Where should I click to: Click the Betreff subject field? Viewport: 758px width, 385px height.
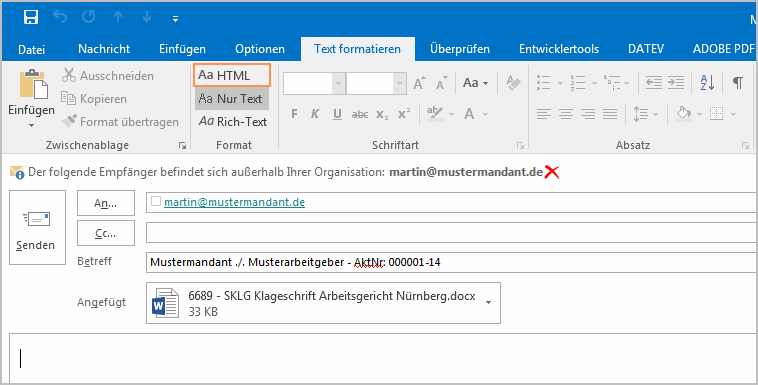pos(452,262)
